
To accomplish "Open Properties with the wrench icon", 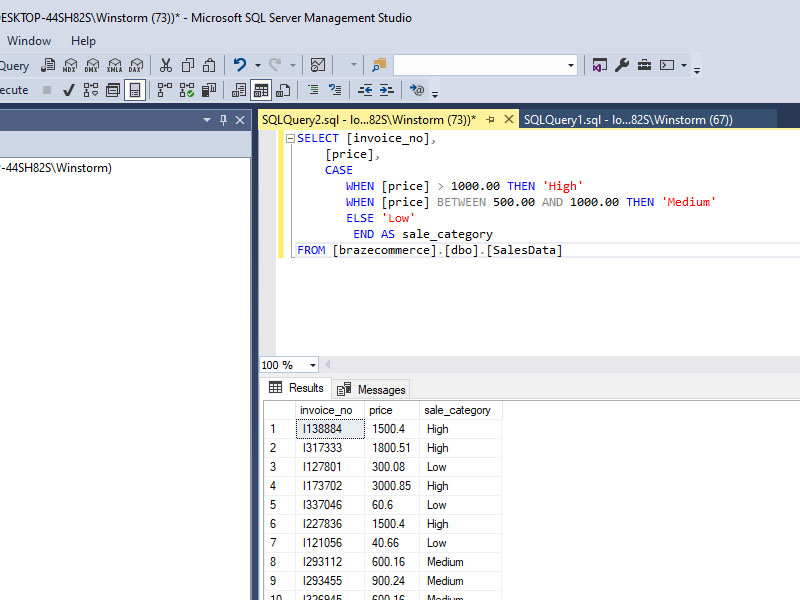I will [x=622, y=66].
